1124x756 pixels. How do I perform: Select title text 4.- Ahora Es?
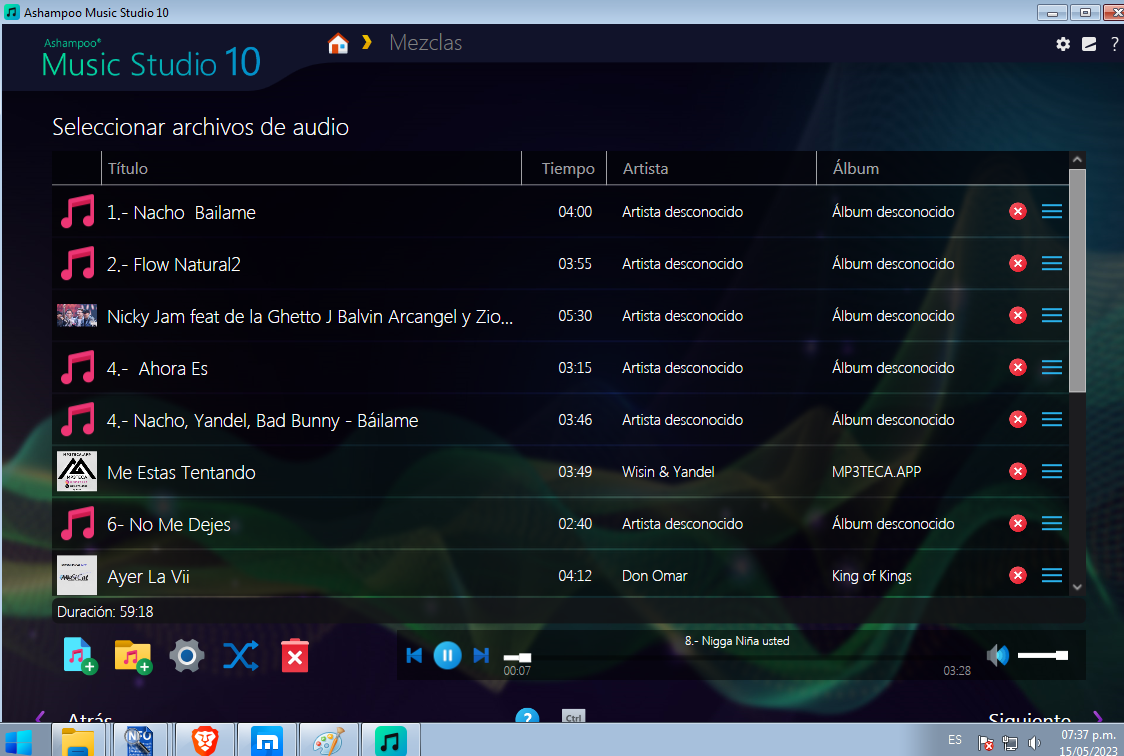(x=157, y=368)
